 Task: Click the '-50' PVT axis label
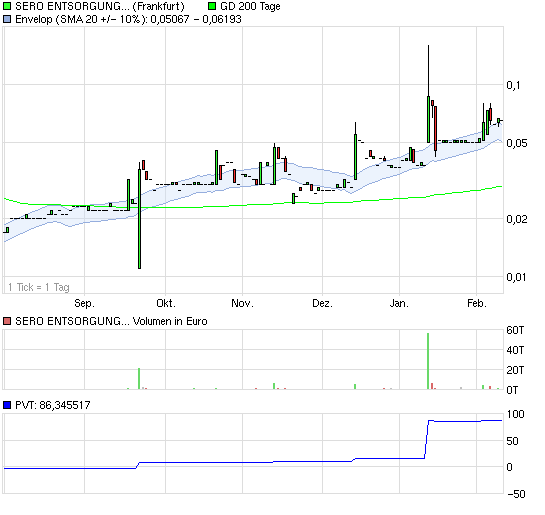pyautogui.click(x=516, y=494)
